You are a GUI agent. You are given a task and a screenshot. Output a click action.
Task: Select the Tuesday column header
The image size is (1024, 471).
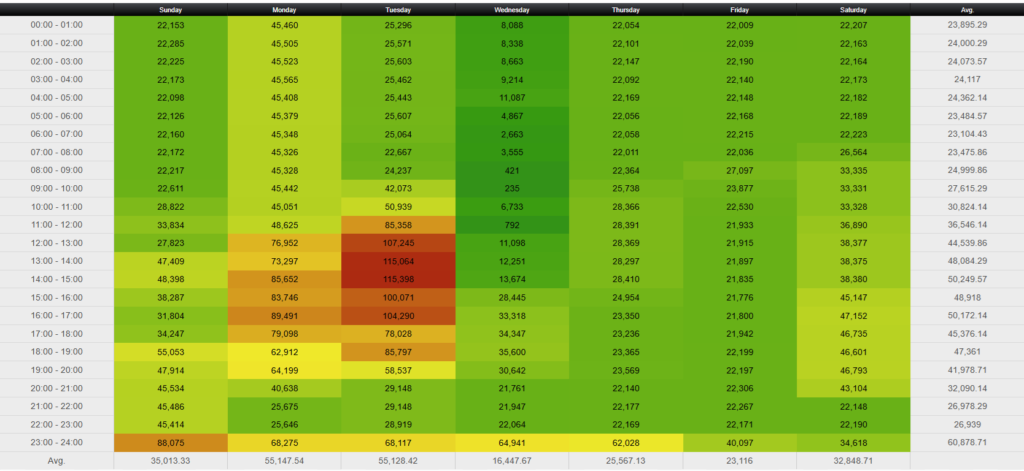(398, 10)
